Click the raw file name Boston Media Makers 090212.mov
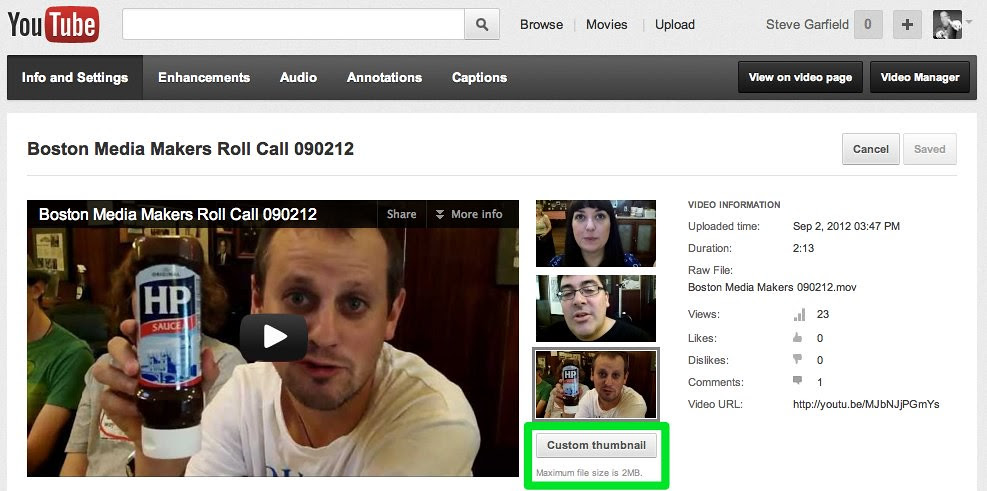987x491 pixels. coord(772,288)
